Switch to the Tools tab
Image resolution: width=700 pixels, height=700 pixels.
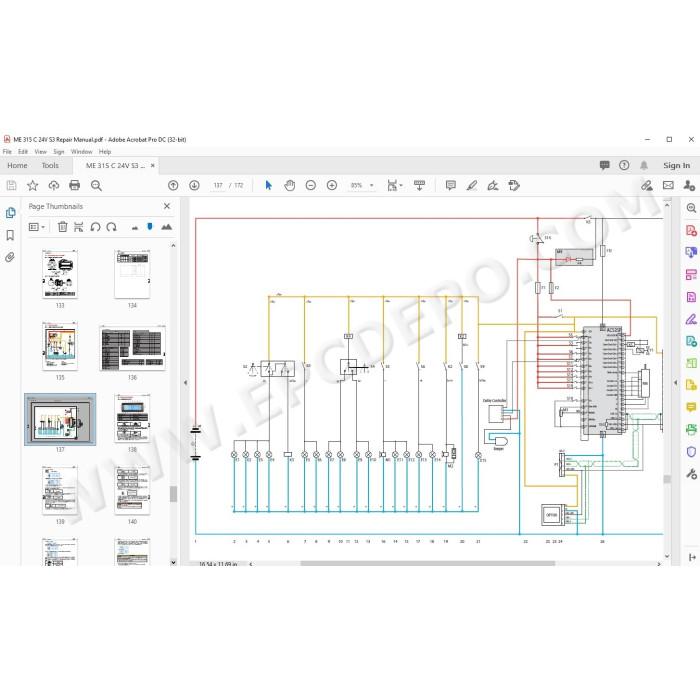pos(50,166)
